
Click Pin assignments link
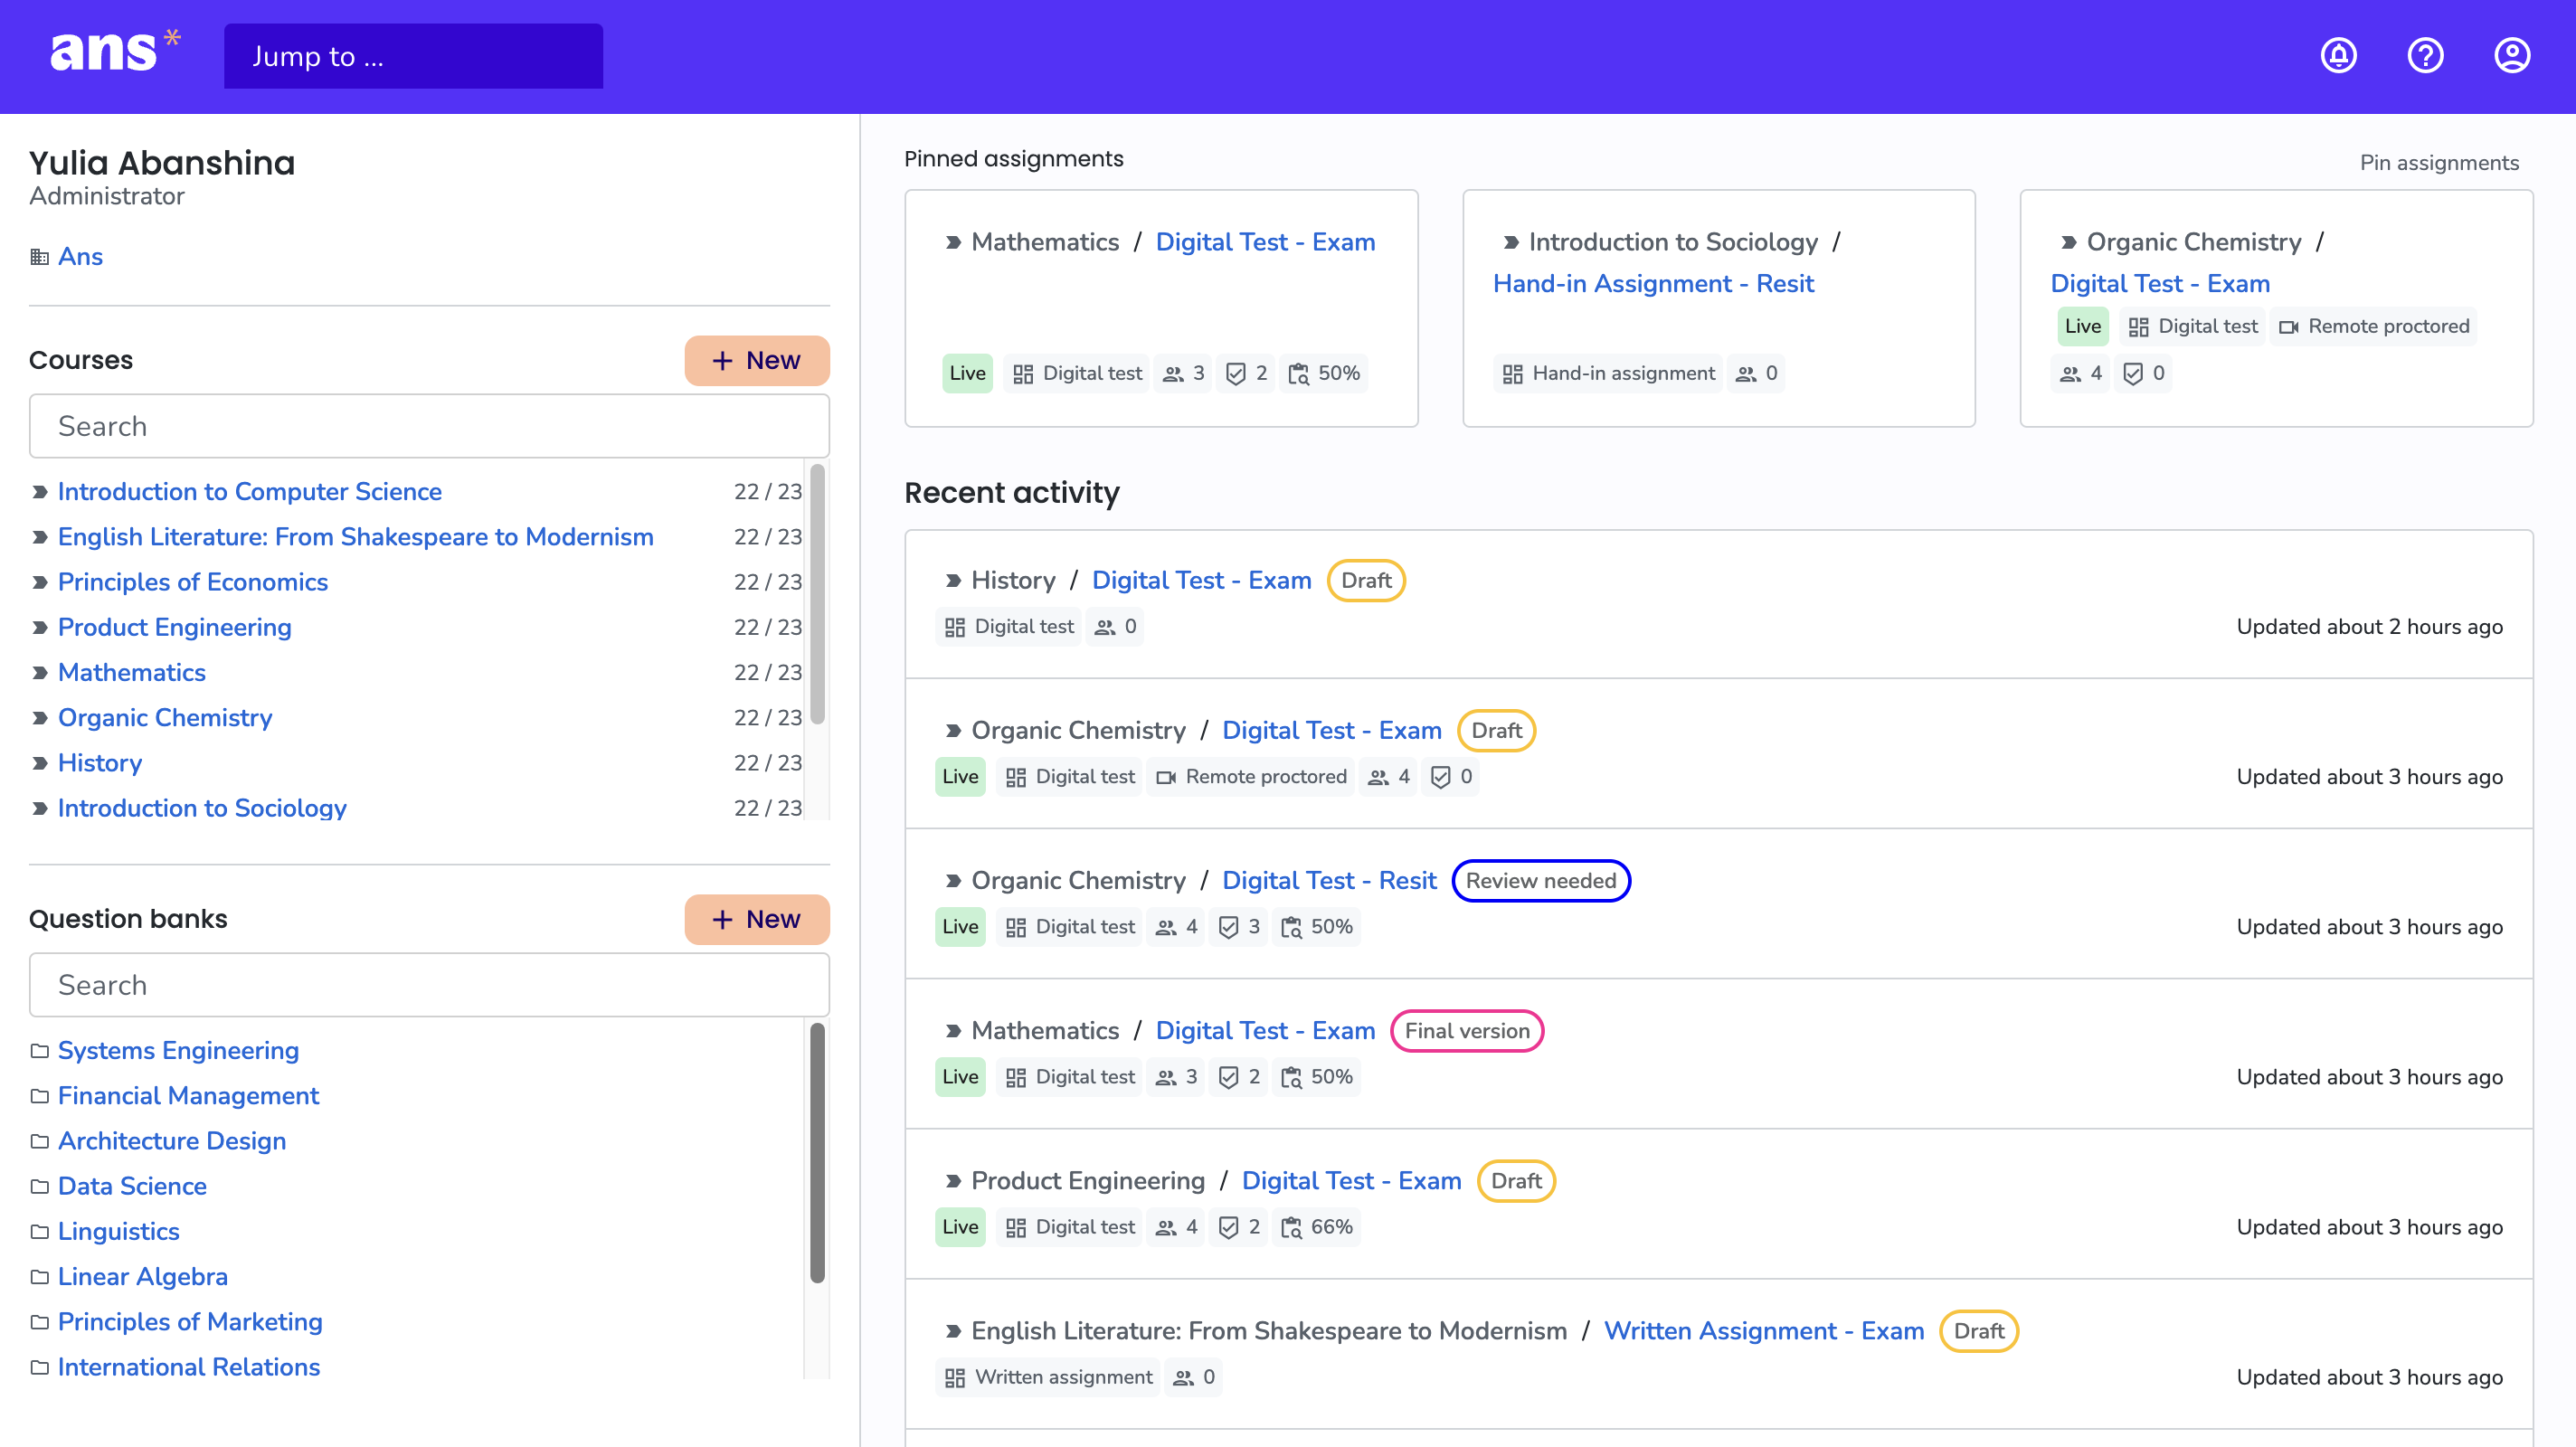[x=2439, y=163]
